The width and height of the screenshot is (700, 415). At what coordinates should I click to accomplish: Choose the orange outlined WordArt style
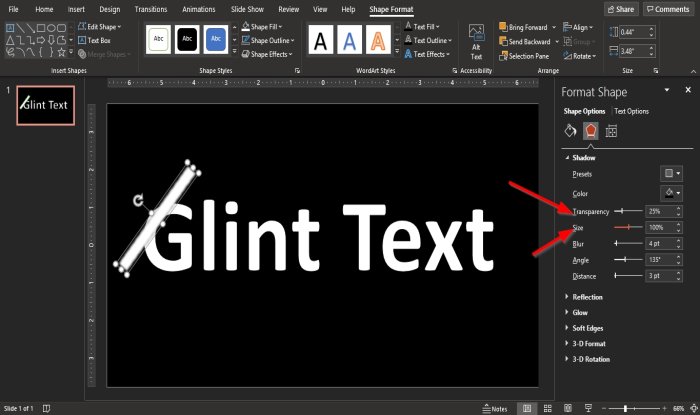tap(378, 39)
